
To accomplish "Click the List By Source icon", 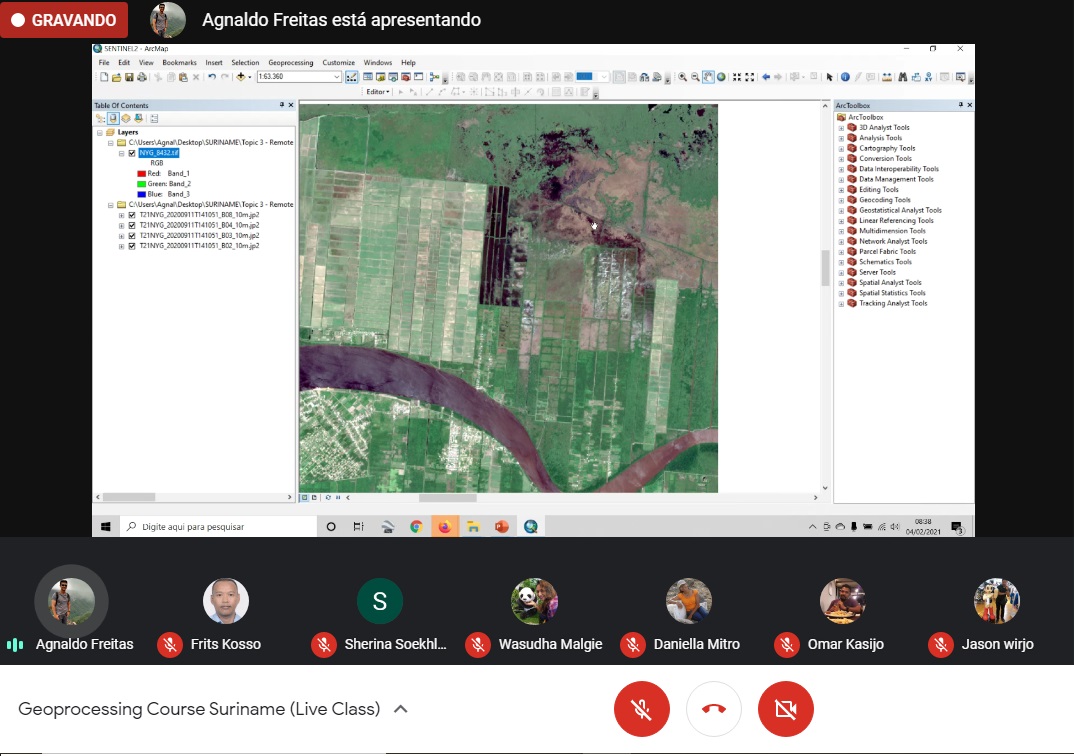I will (x=113, y=118).
